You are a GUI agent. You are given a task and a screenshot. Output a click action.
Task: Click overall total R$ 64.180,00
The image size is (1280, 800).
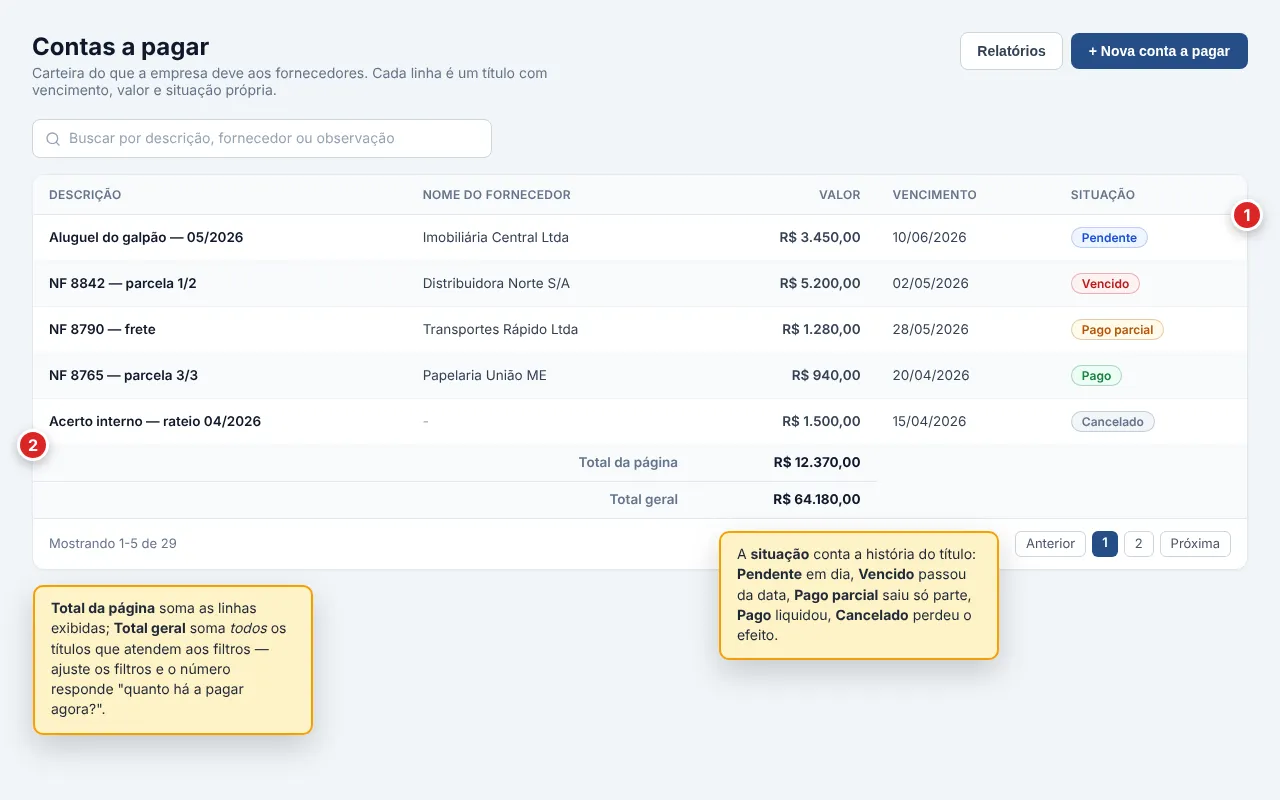pyautogui.click(x=817, y=500)
